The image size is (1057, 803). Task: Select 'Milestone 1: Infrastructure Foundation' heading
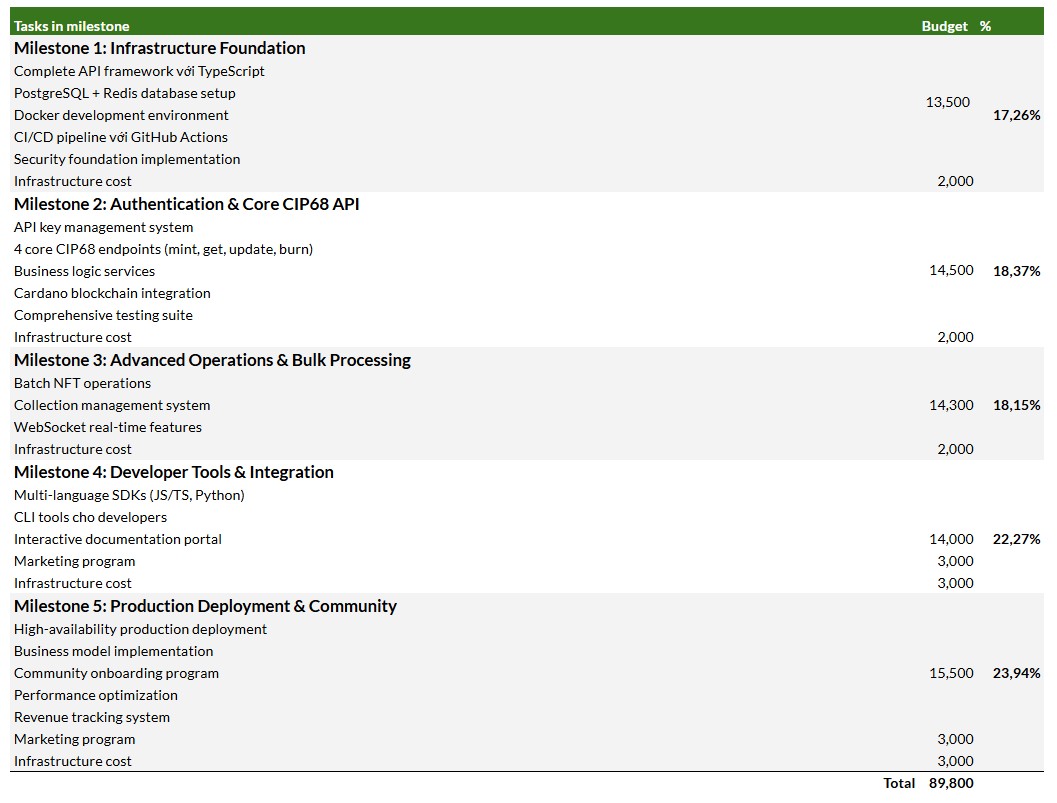pos(160,49)
